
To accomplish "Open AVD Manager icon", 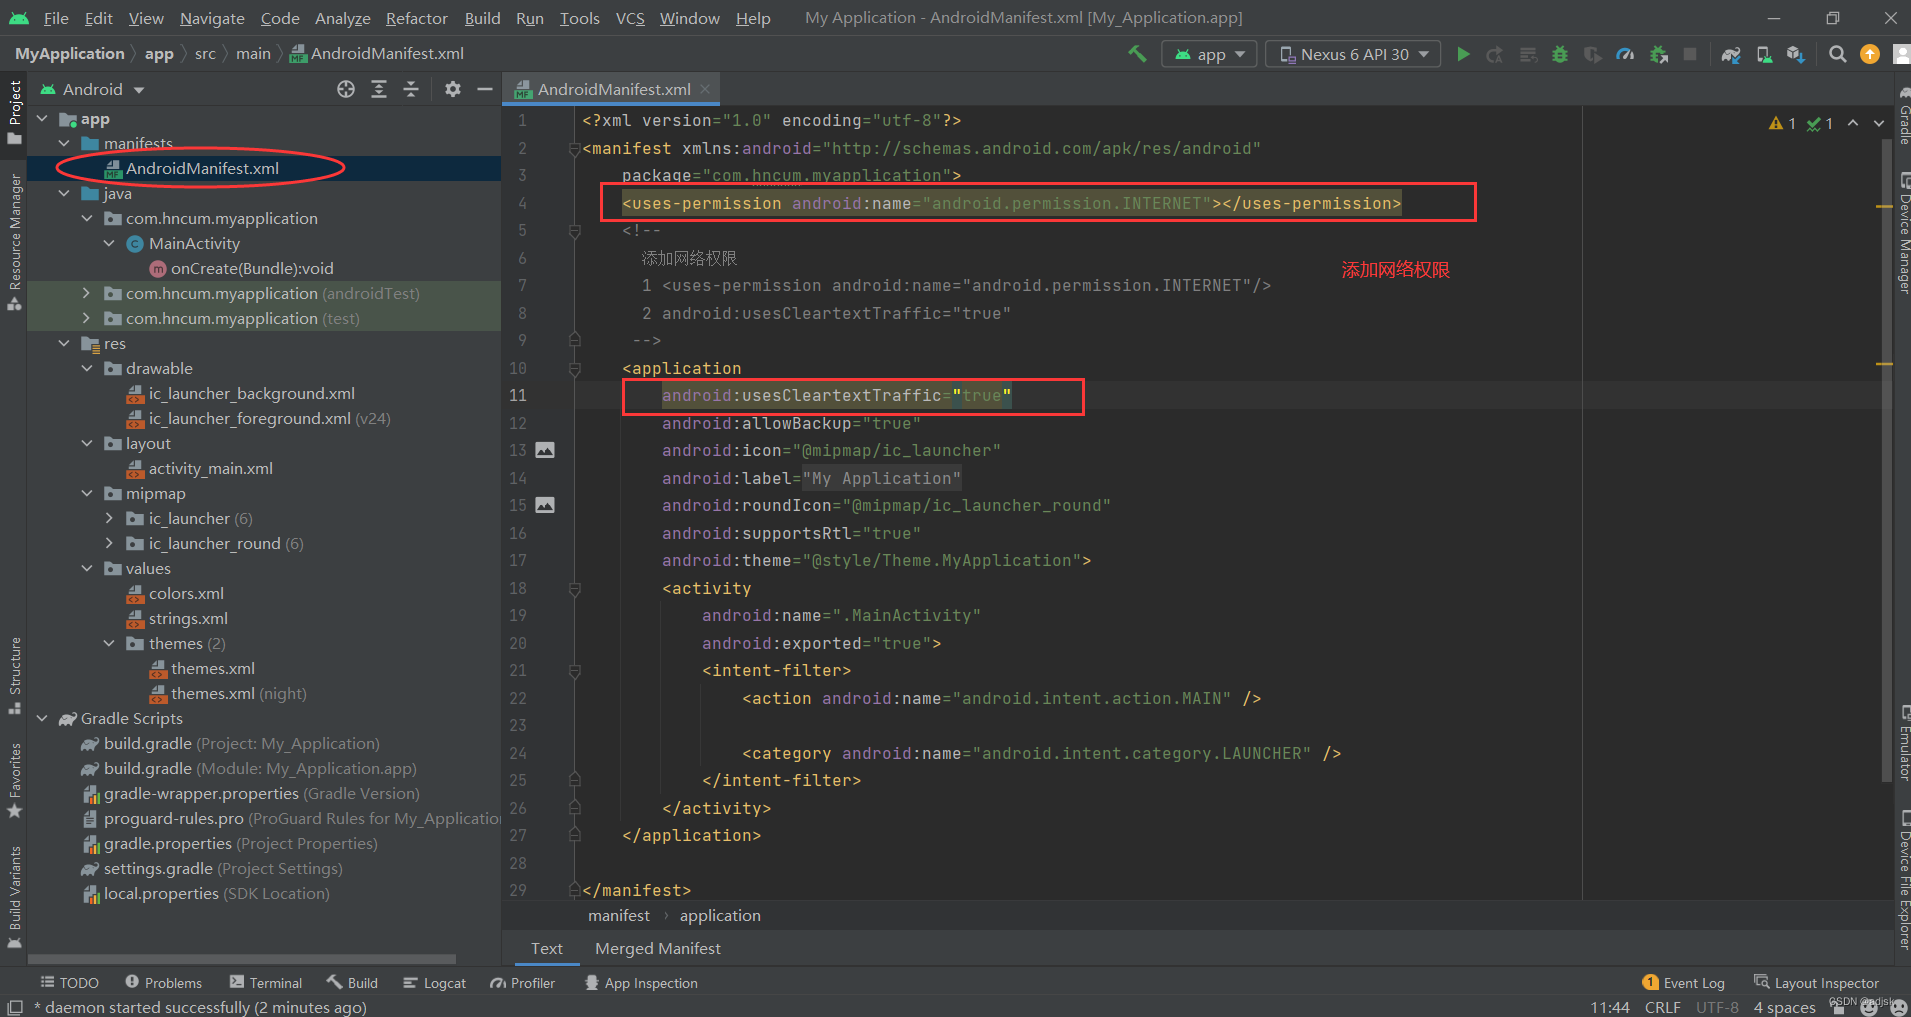I will click(x=1764, y=54).
